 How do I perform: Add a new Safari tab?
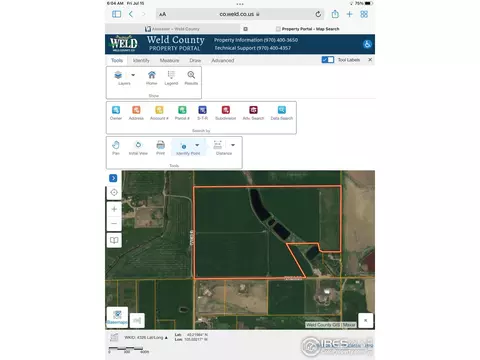(x=349, y=14)
